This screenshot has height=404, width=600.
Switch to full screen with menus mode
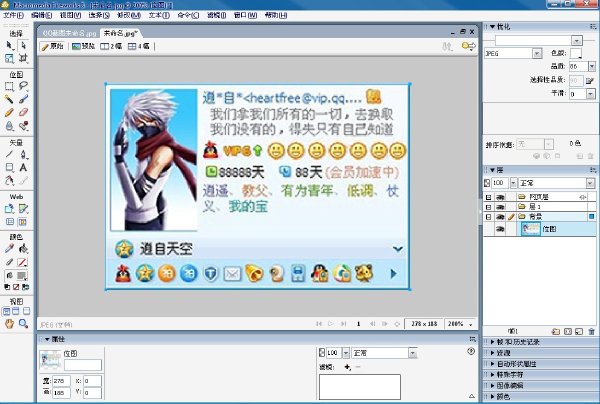tap(16, 311)
